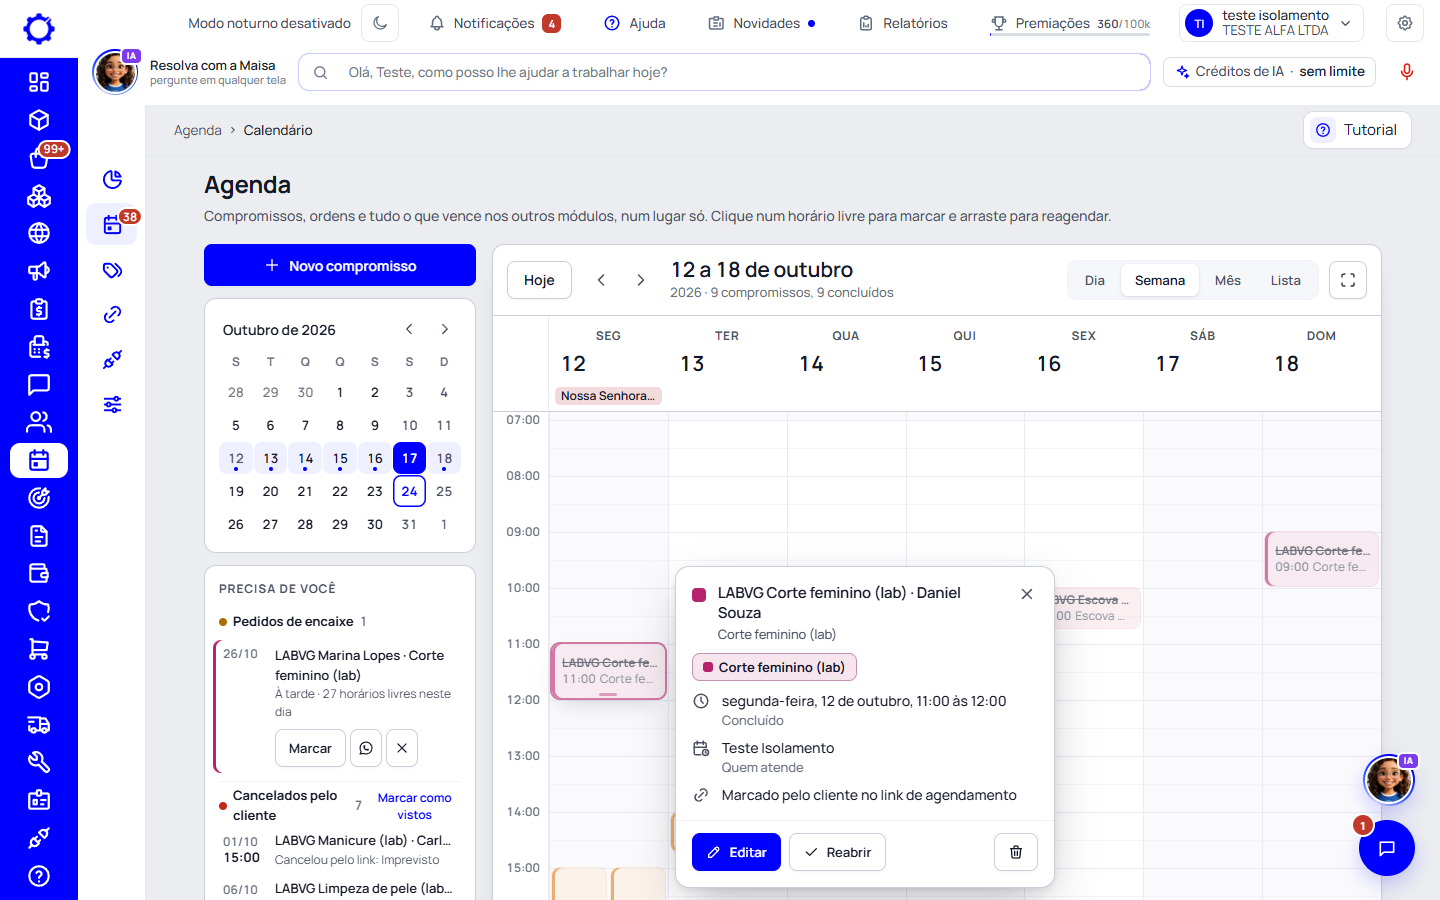Open pie chart icon in secondary sidebar
This screenshot has height=900, width=1440.
[113, 179]
